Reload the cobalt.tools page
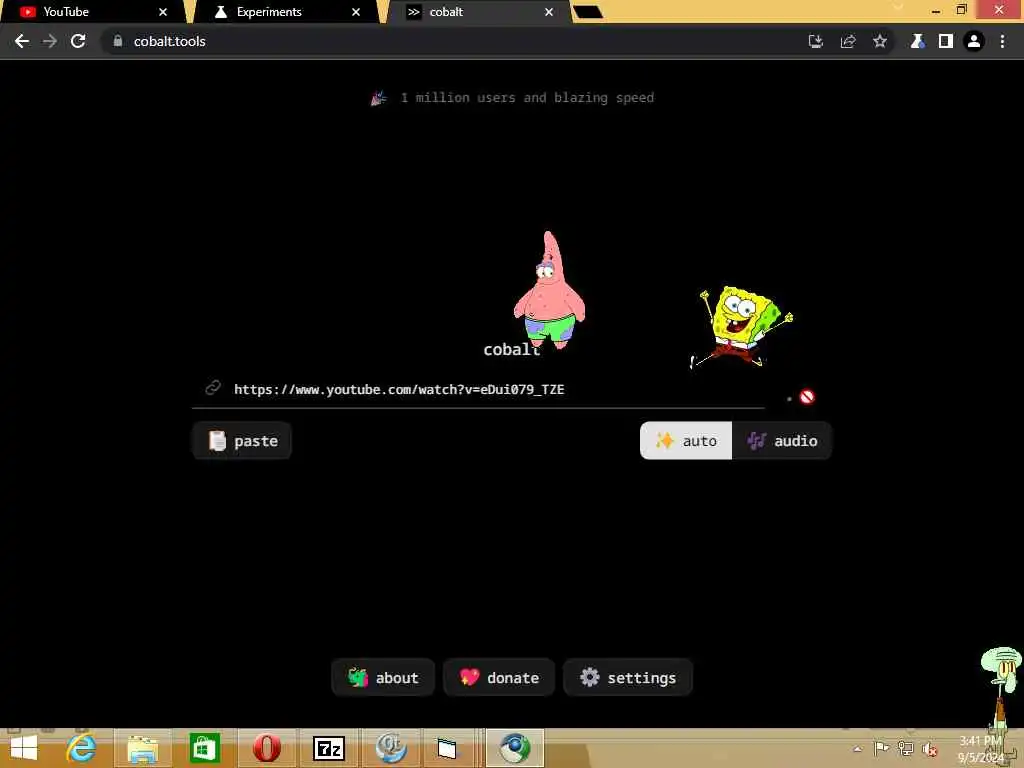 [78, 41]
